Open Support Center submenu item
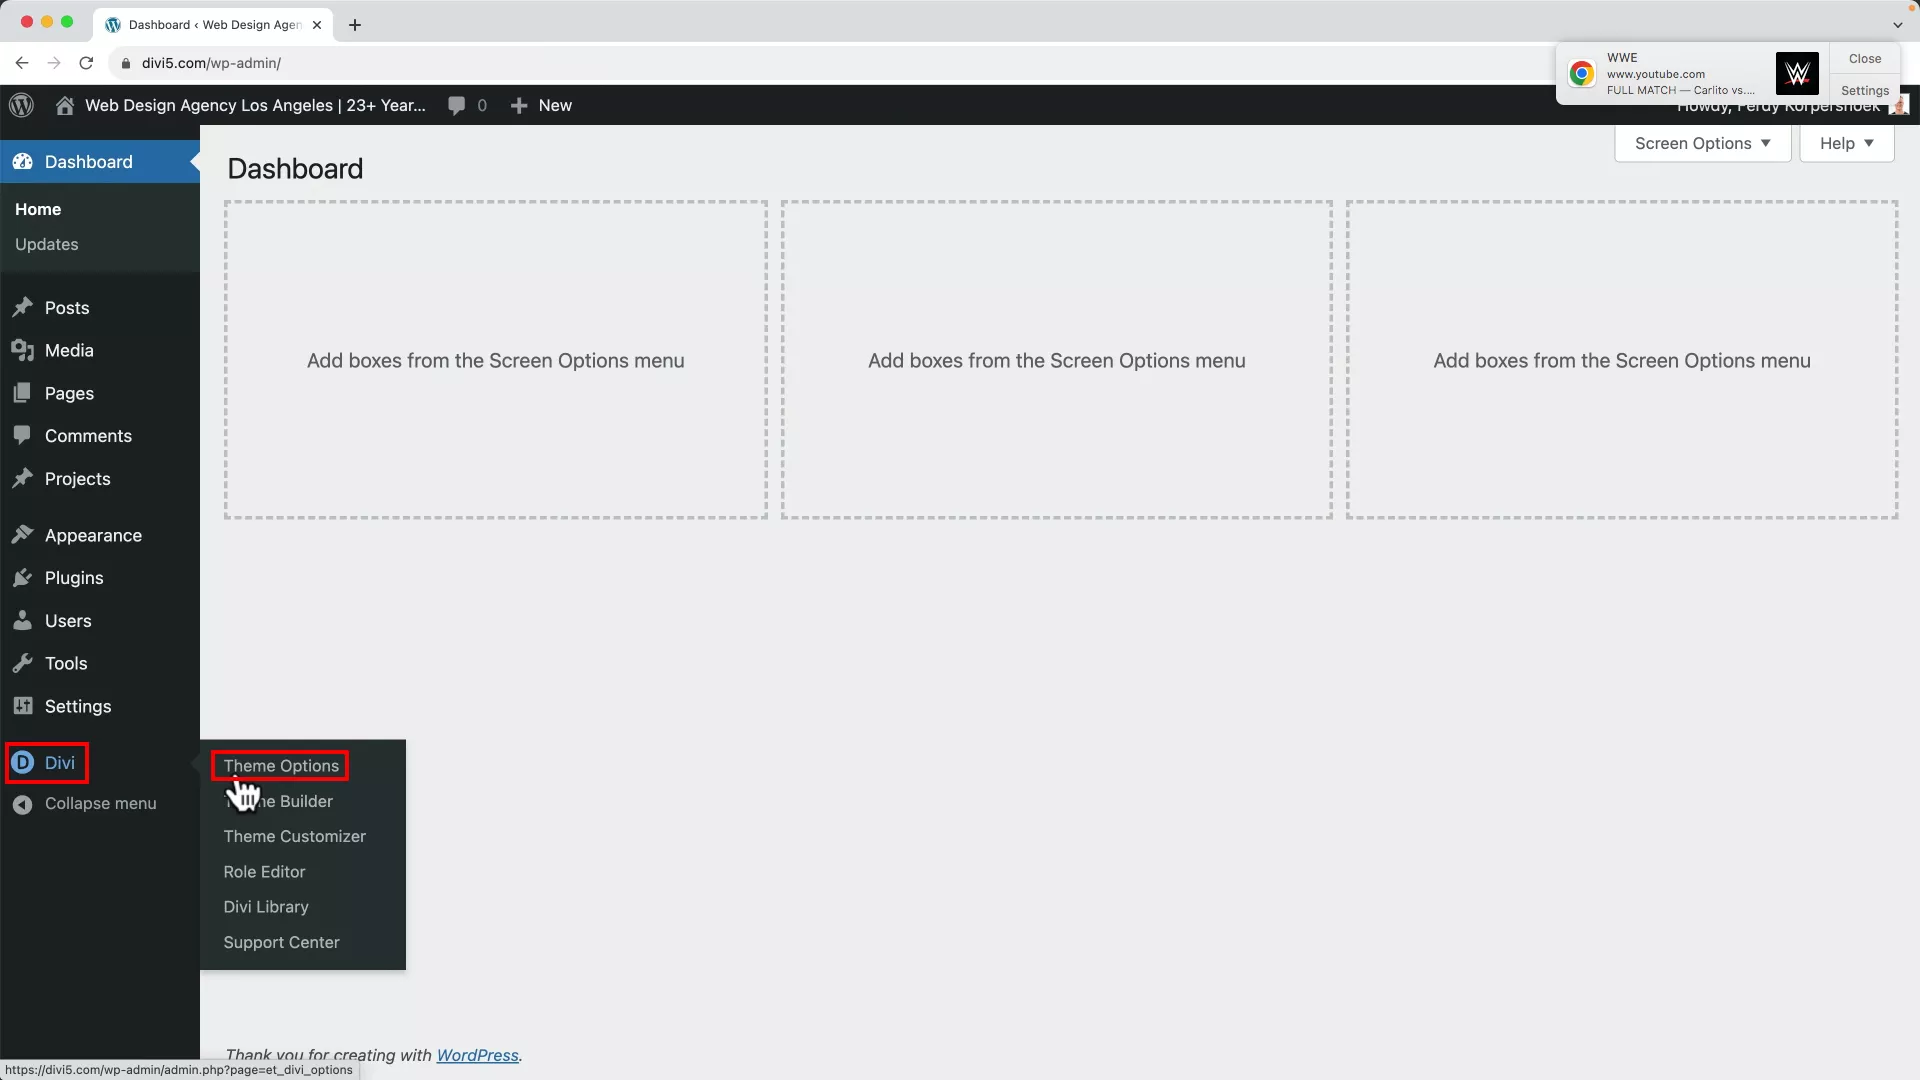This screenshot has width=1920, height=1080. [281, 942]
